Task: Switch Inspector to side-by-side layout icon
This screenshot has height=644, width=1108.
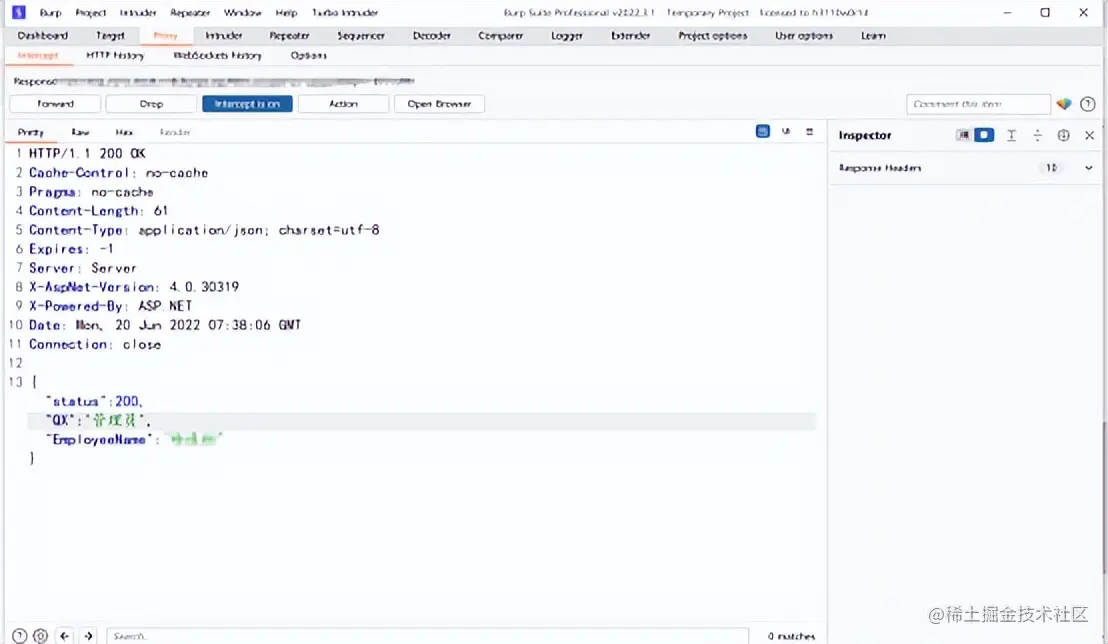Action: pyautogui.click(x=962, y=135)
